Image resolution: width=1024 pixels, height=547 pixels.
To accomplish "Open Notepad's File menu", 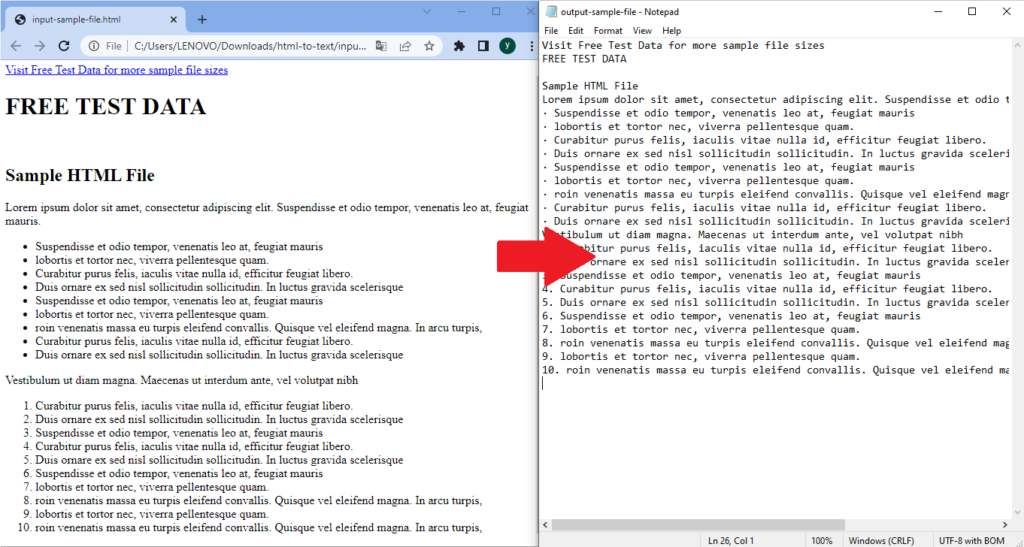I will [551, 31].
